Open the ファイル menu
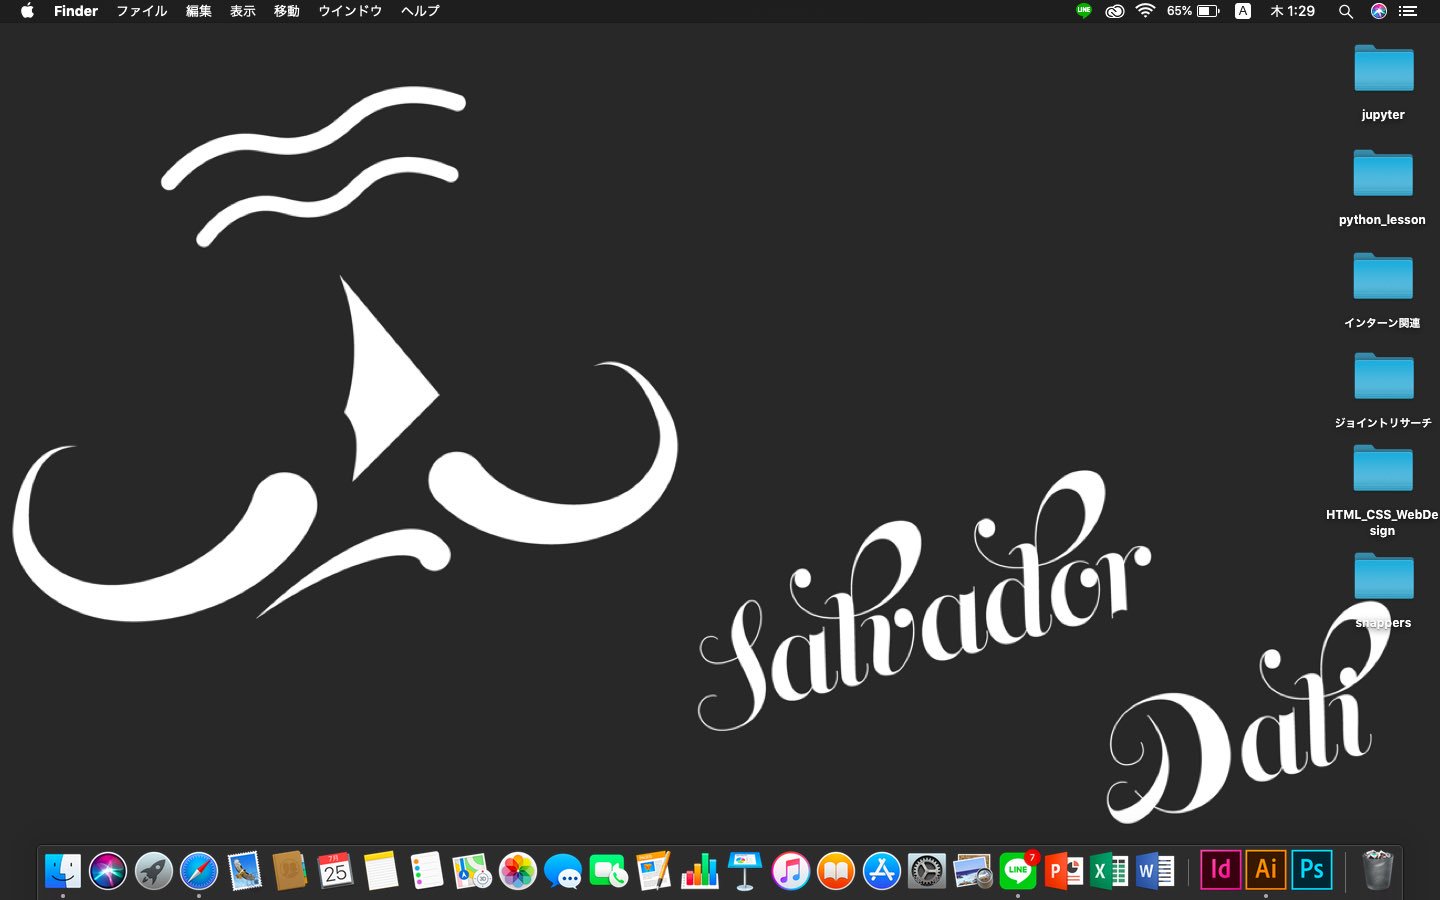1440x900 pixels. 141,11
